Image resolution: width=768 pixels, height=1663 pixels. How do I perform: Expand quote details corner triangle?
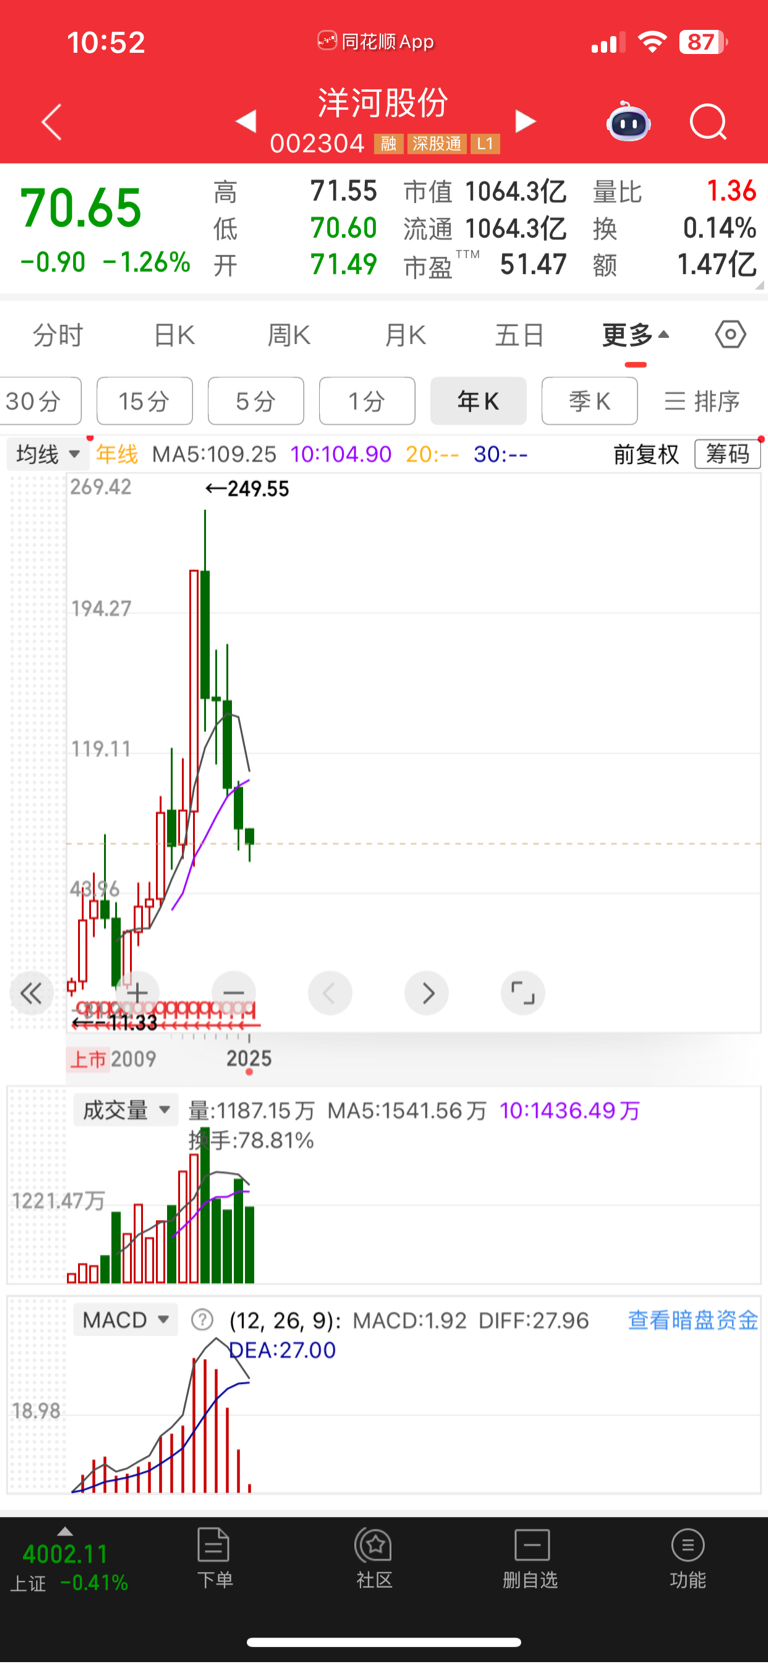(x=761, y=285)
